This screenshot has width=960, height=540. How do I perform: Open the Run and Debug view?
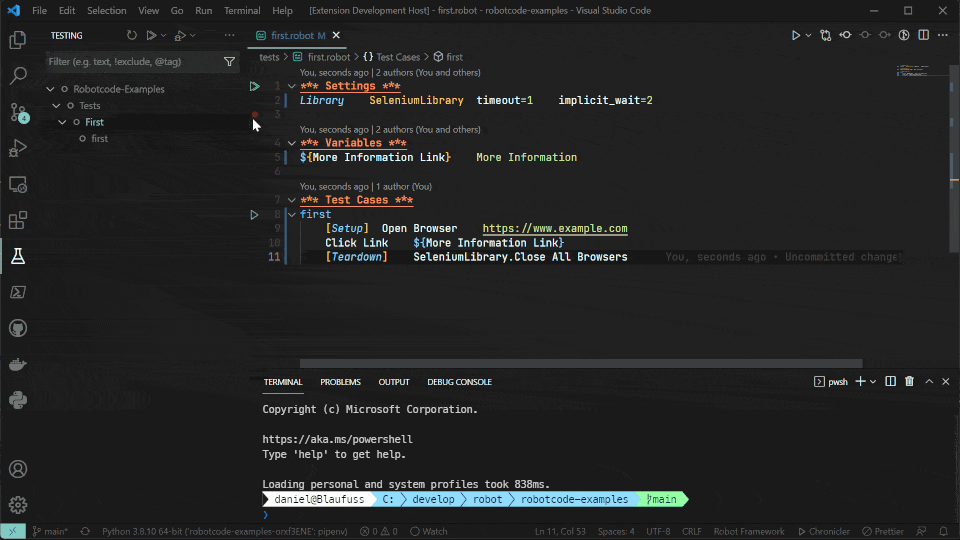point(18,148)
